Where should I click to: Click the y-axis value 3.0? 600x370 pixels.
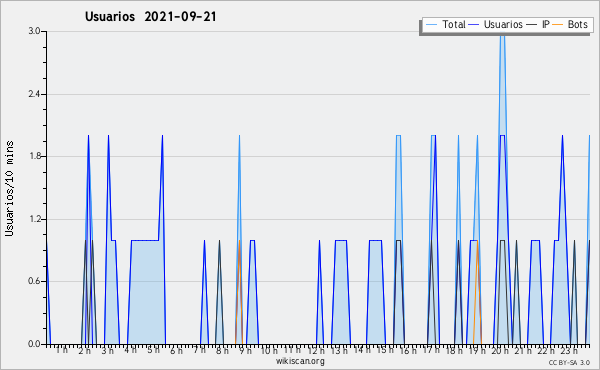pos(34,31)
